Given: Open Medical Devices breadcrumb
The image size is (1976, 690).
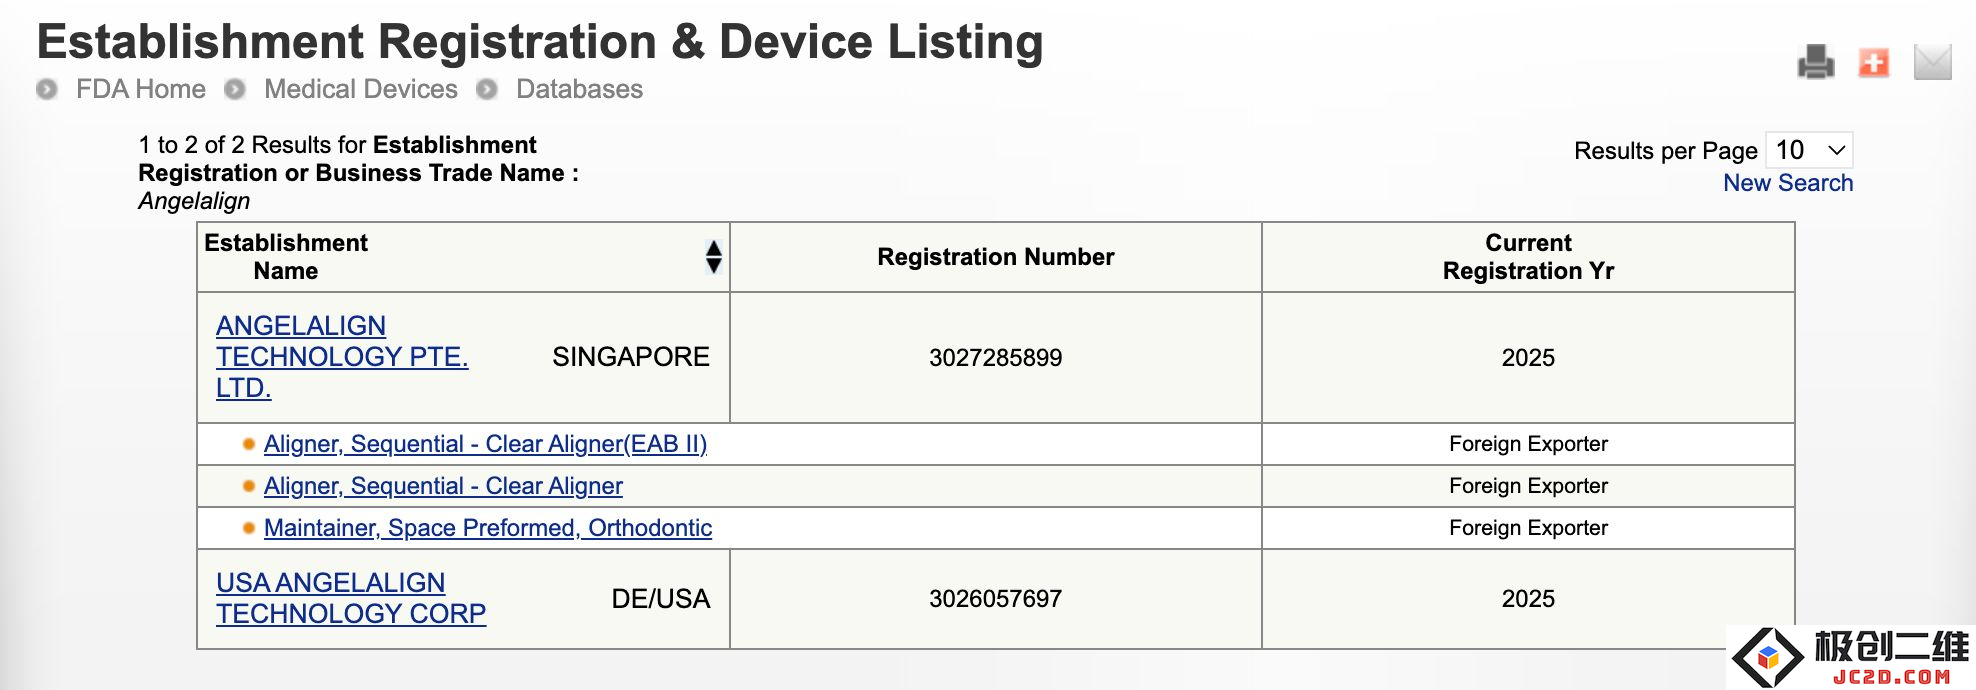Looking at the screenshot, I should tap(361, 89).
